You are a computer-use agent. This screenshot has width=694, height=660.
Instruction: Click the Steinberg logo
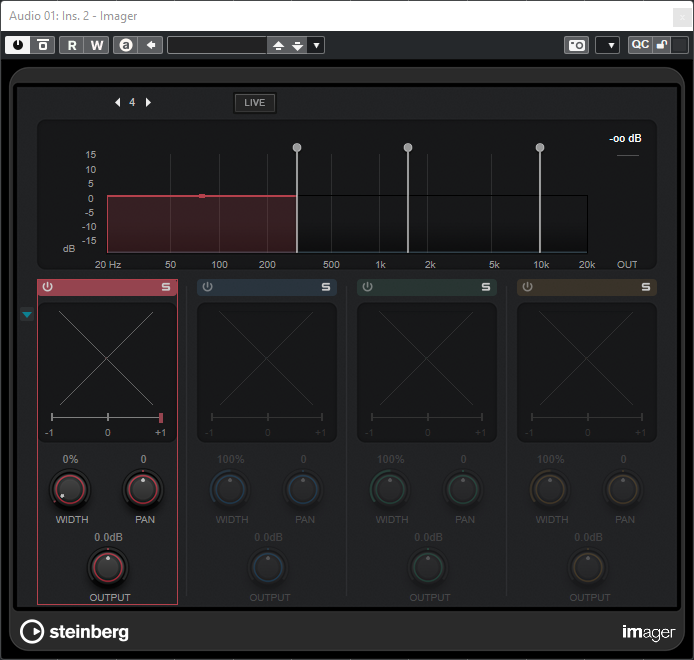74,632
